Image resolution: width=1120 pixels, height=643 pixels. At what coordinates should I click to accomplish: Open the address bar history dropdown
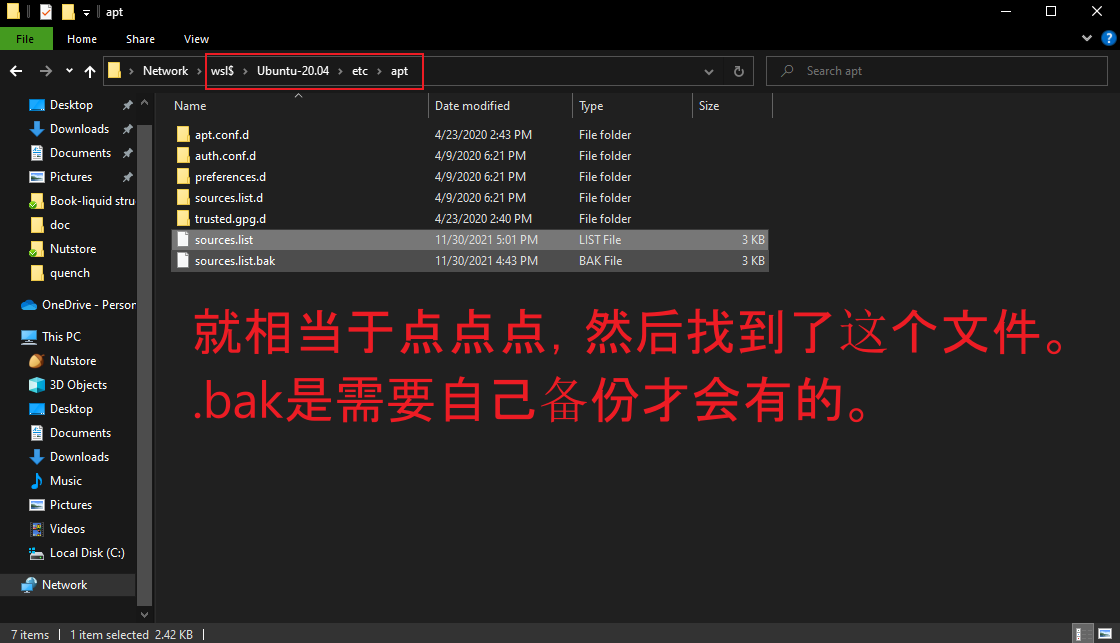point(709,71)
